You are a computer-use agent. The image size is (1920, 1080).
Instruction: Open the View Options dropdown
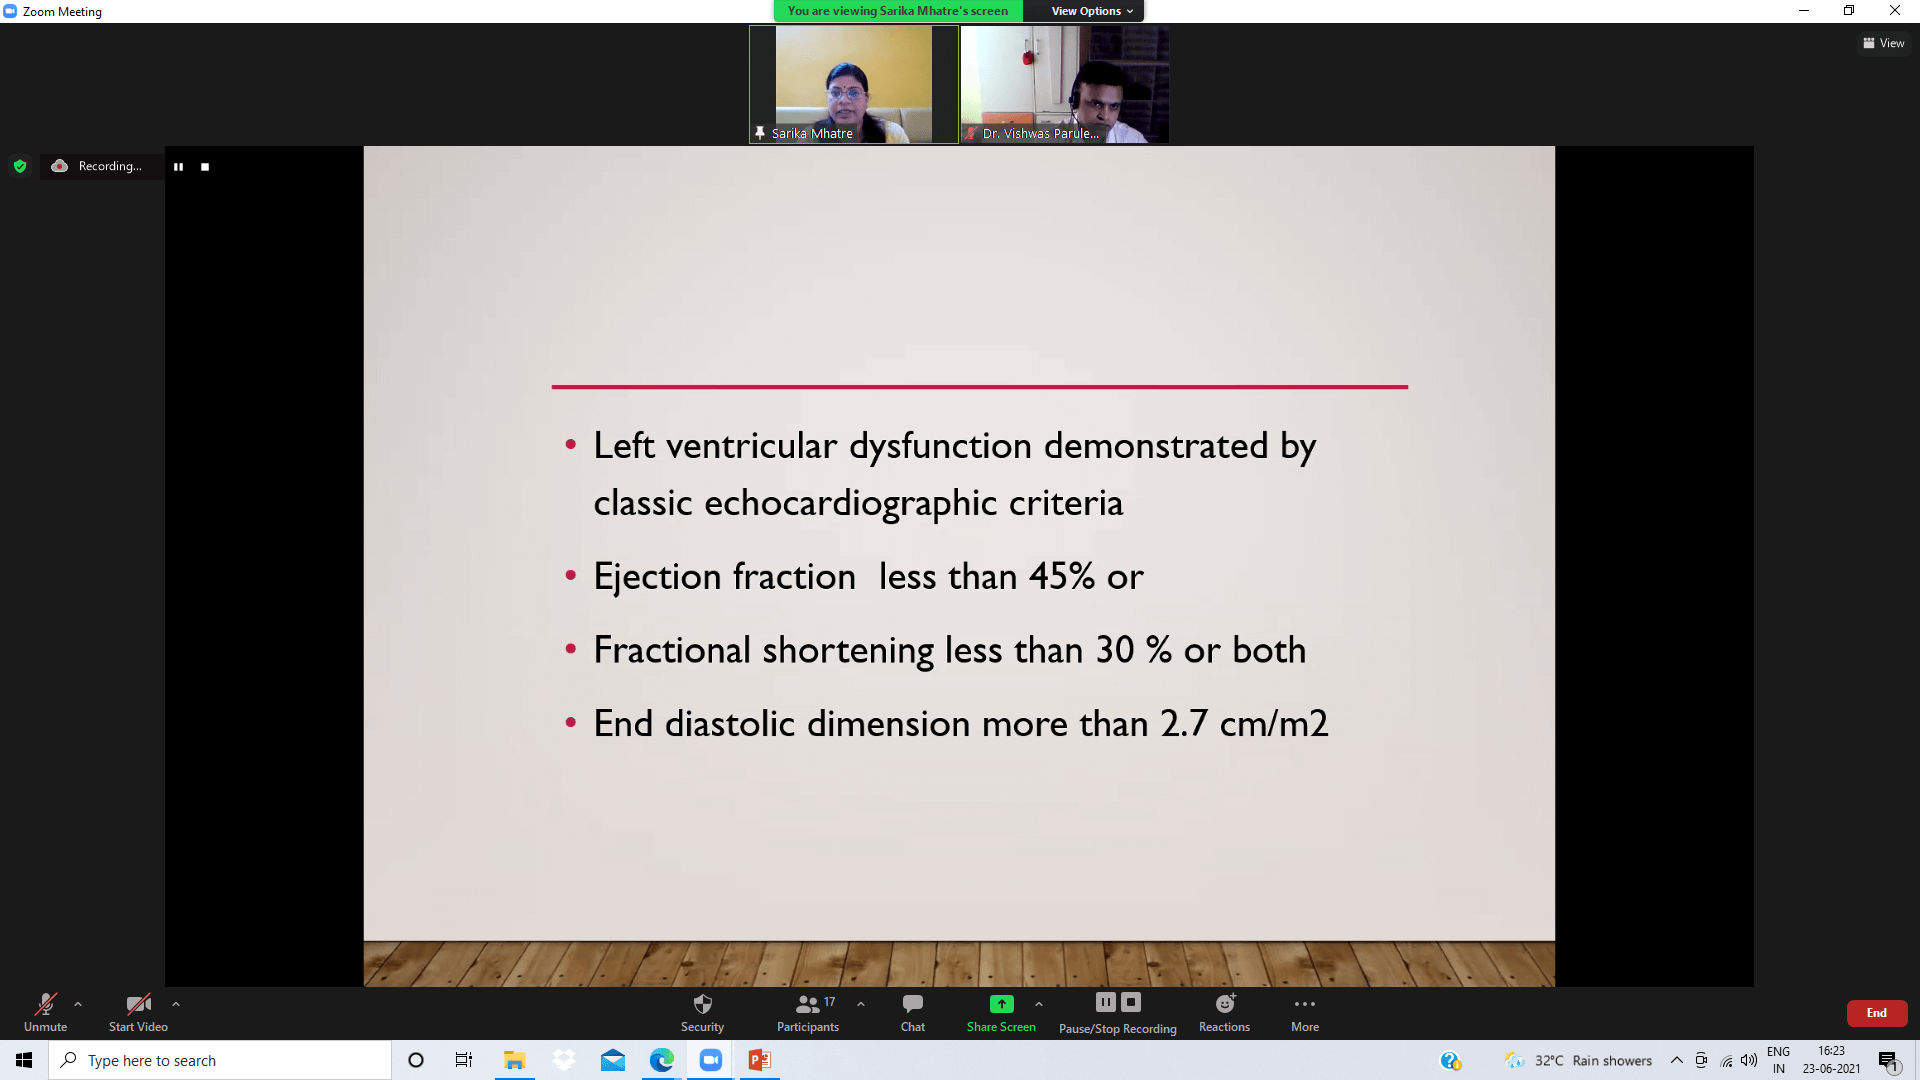coord(1091,11)
